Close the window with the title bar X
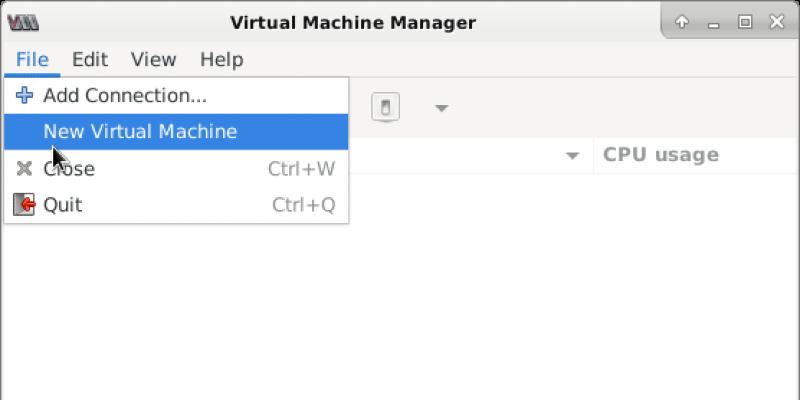This screenshot has height=400, width=800. click(x=776, y=22)
